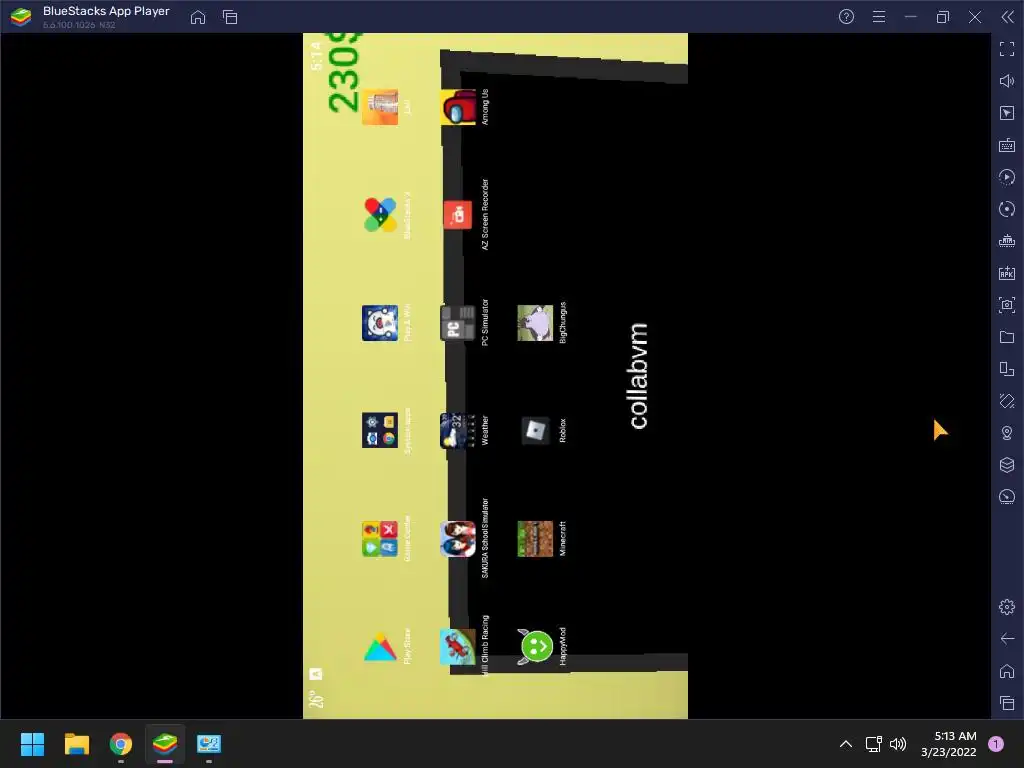This screenshot has width=1024, height=768.
Task: Open the volume control in the BlueStacks sidebar
Action: [x=1006, y=81]
